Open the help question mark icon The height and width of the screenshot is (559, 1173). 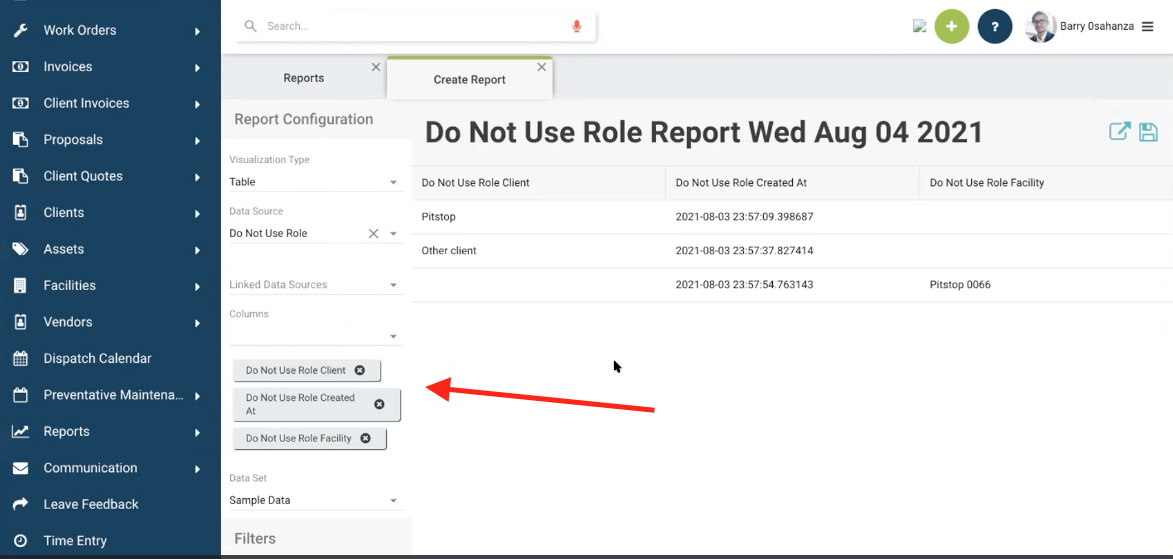click(994, 27)
